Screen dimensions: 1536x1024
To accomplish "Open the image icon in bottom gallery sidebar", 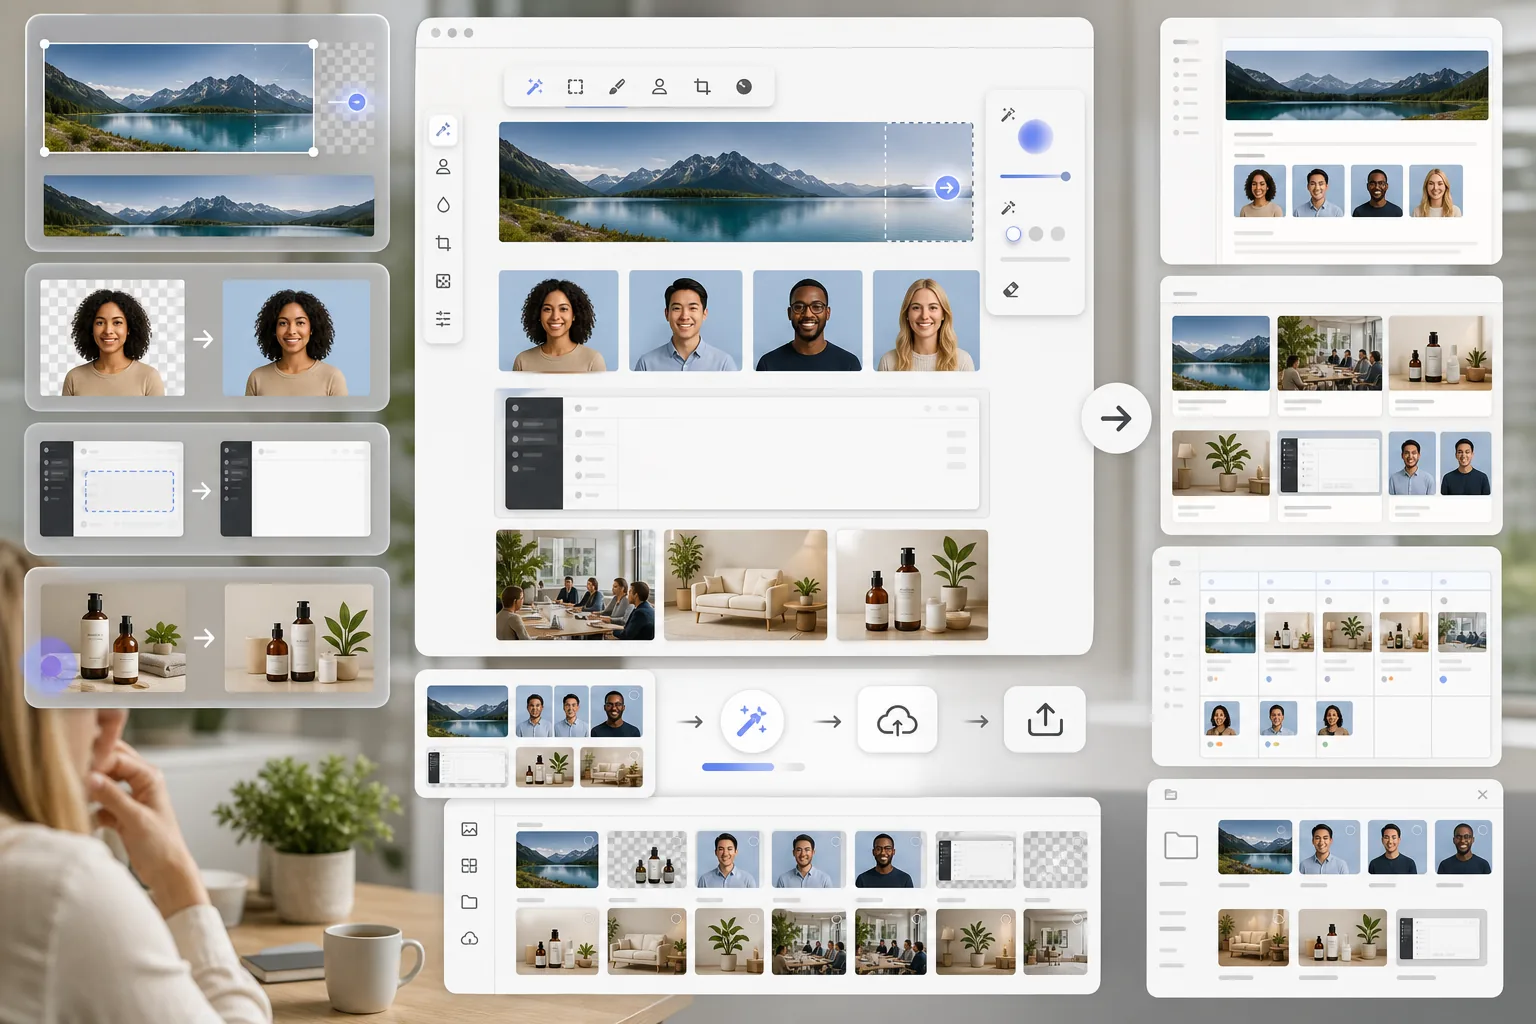I will (470, 829).
